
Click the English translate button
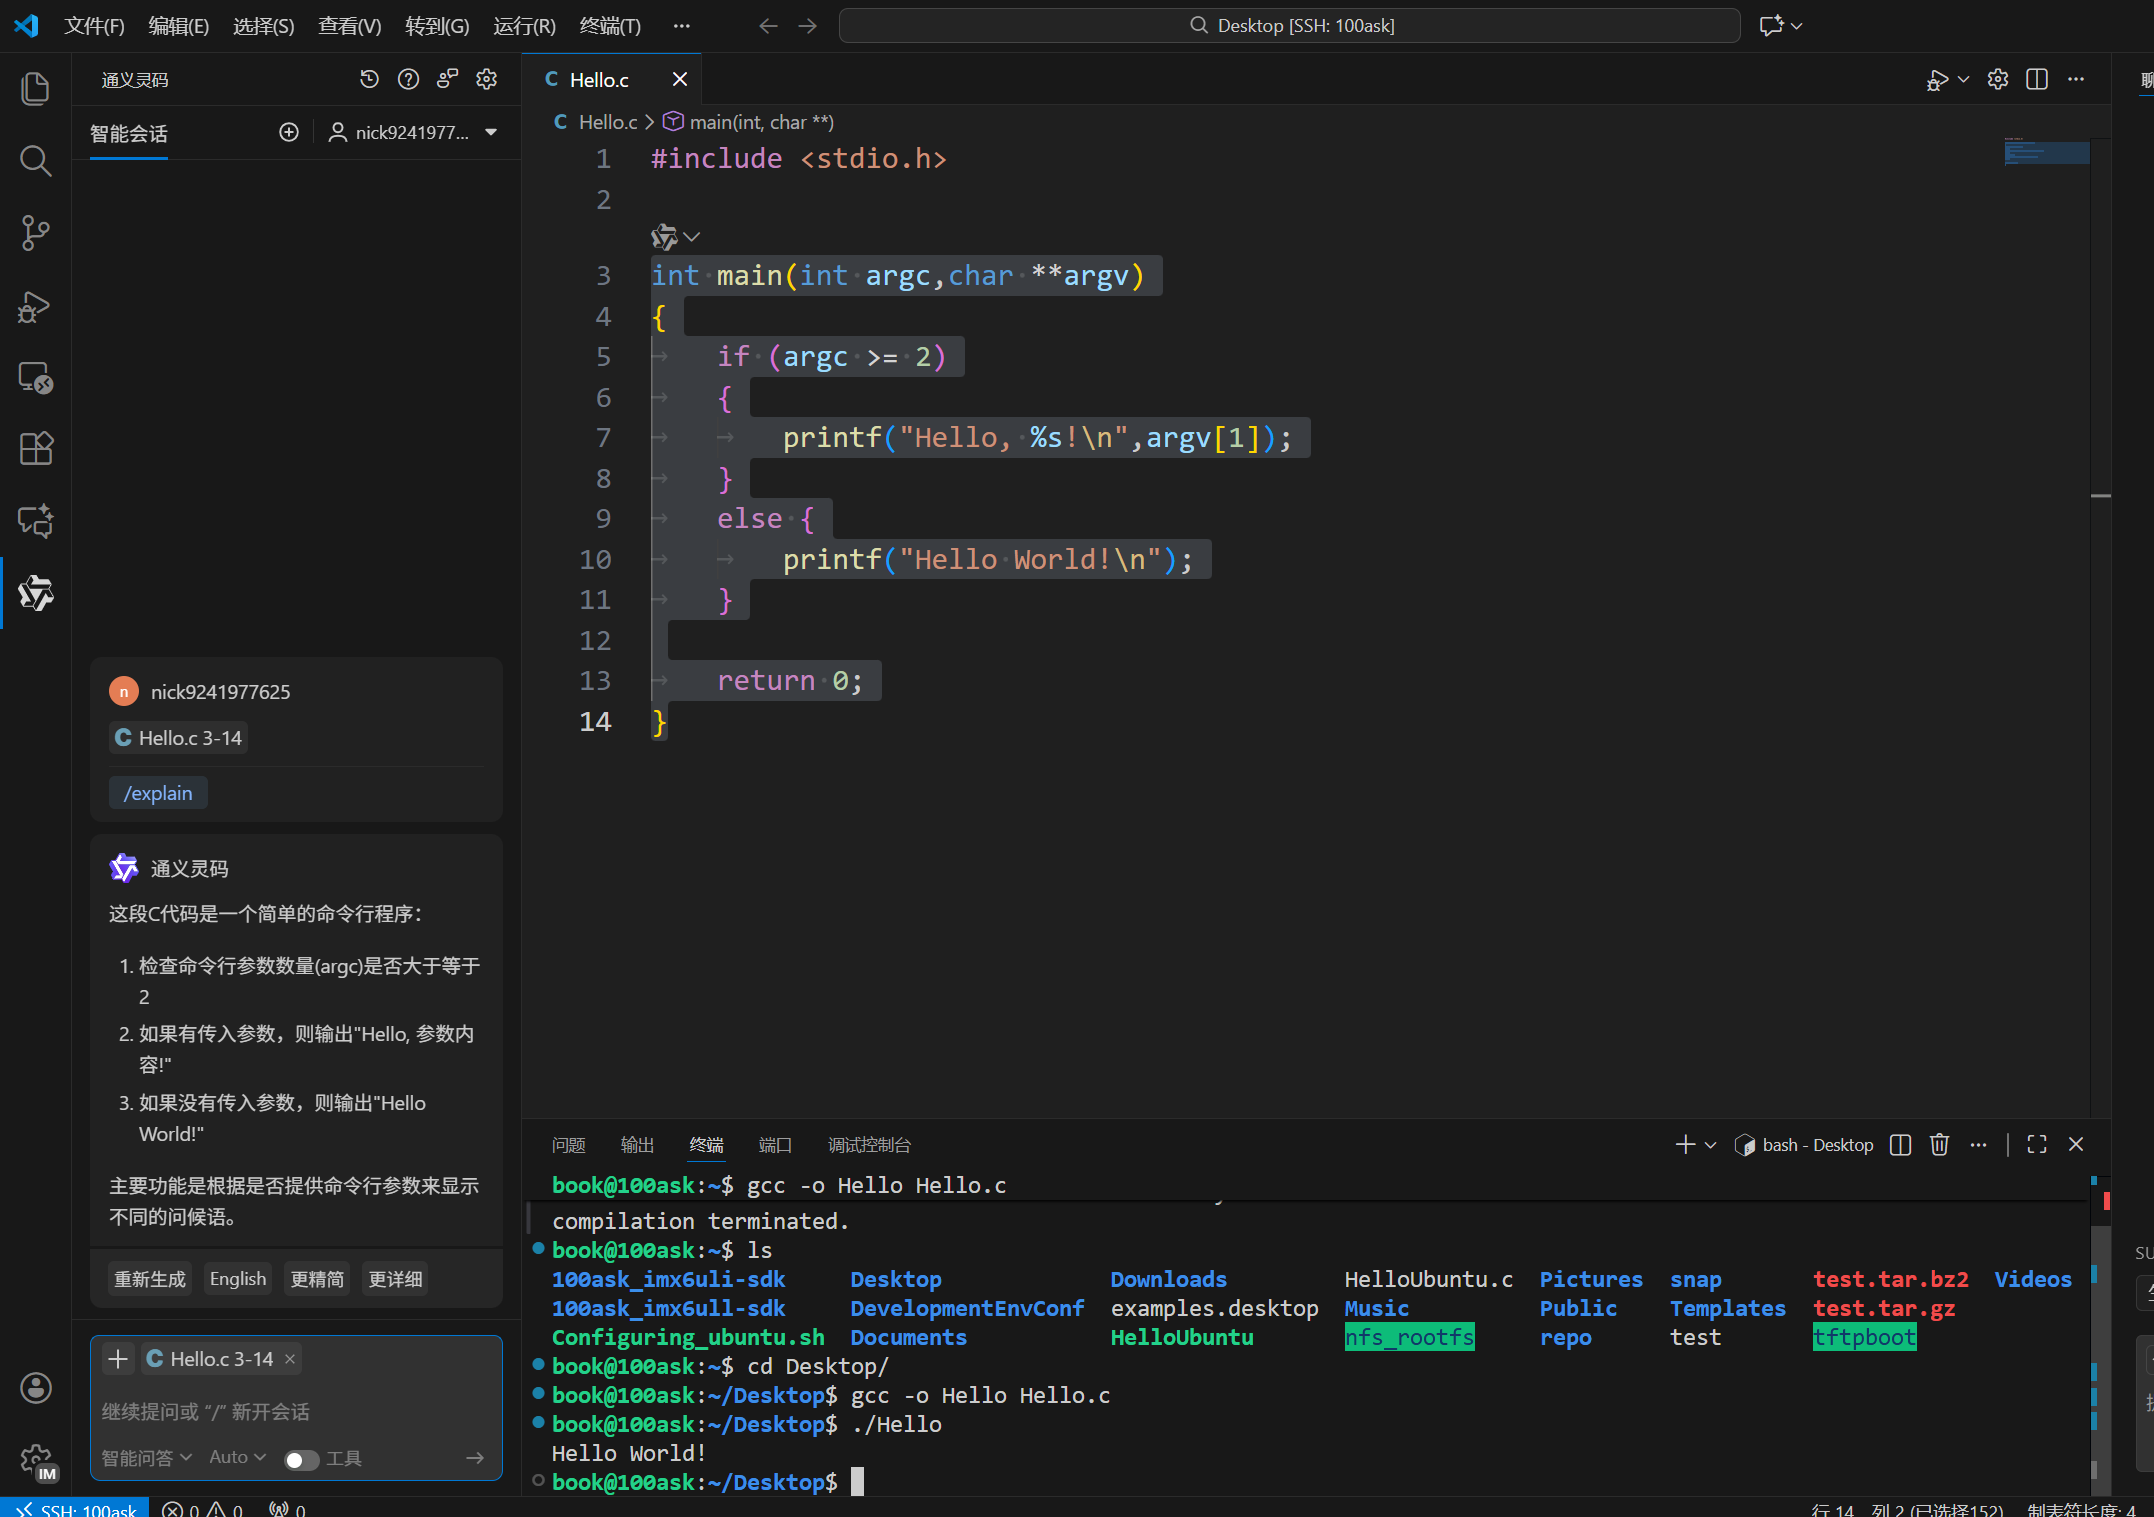pyautogui.click(x=238, y=1279)
